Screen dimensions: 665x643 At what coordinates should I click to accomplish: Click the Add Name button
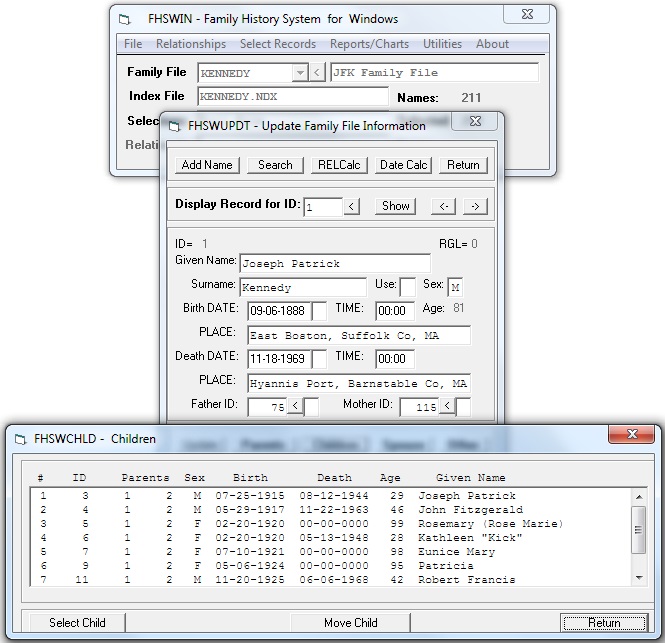[x=207, y=165]
